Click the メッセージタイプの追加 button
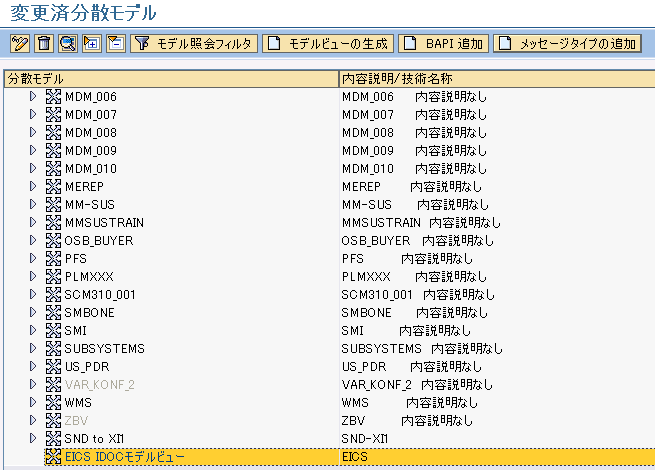 tap(568, 44)
